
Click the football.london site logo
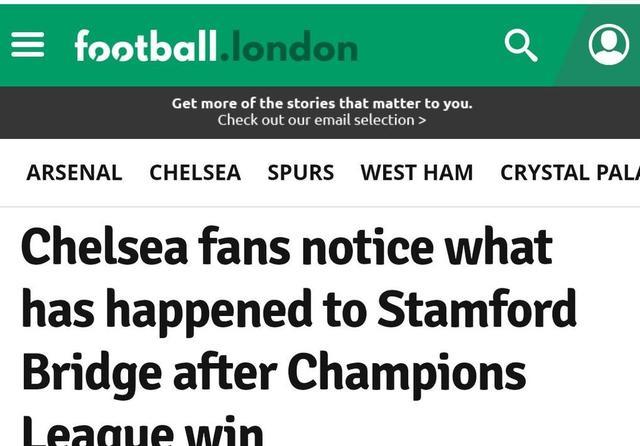[215, 46]
